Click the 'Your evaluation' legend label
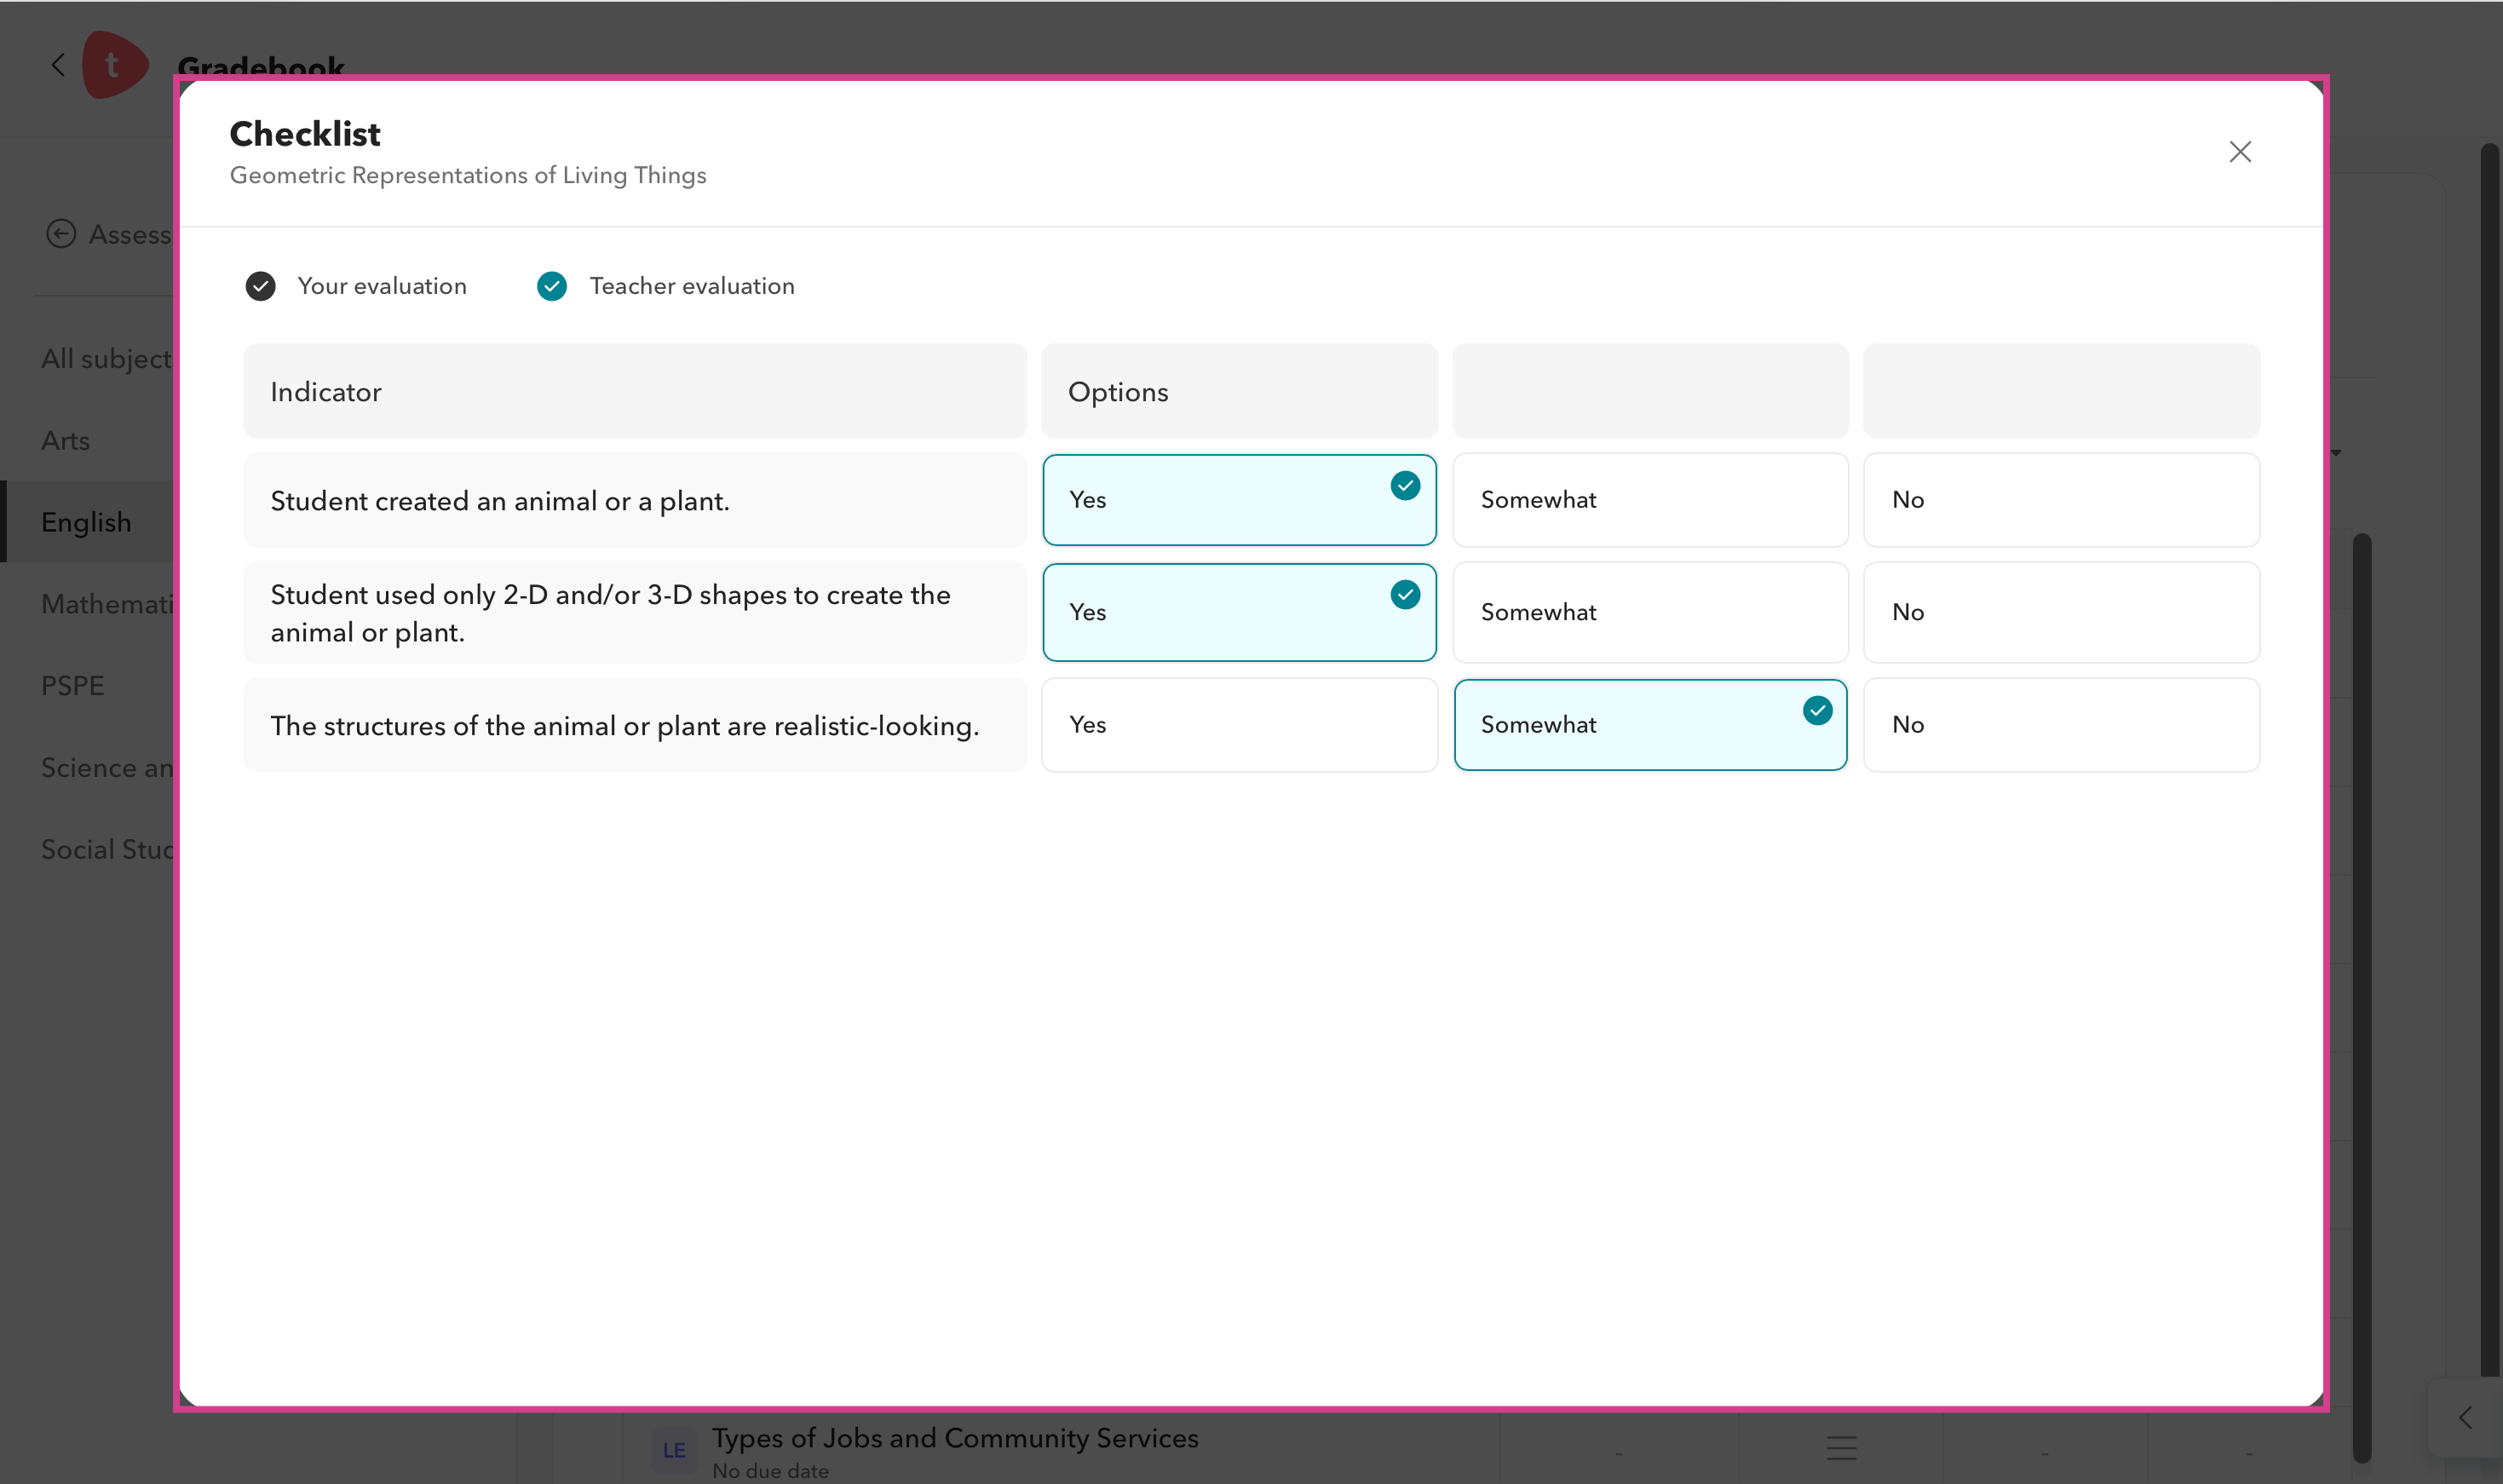Screen dimensions: 2503x1484 click(x=382, y=286)
